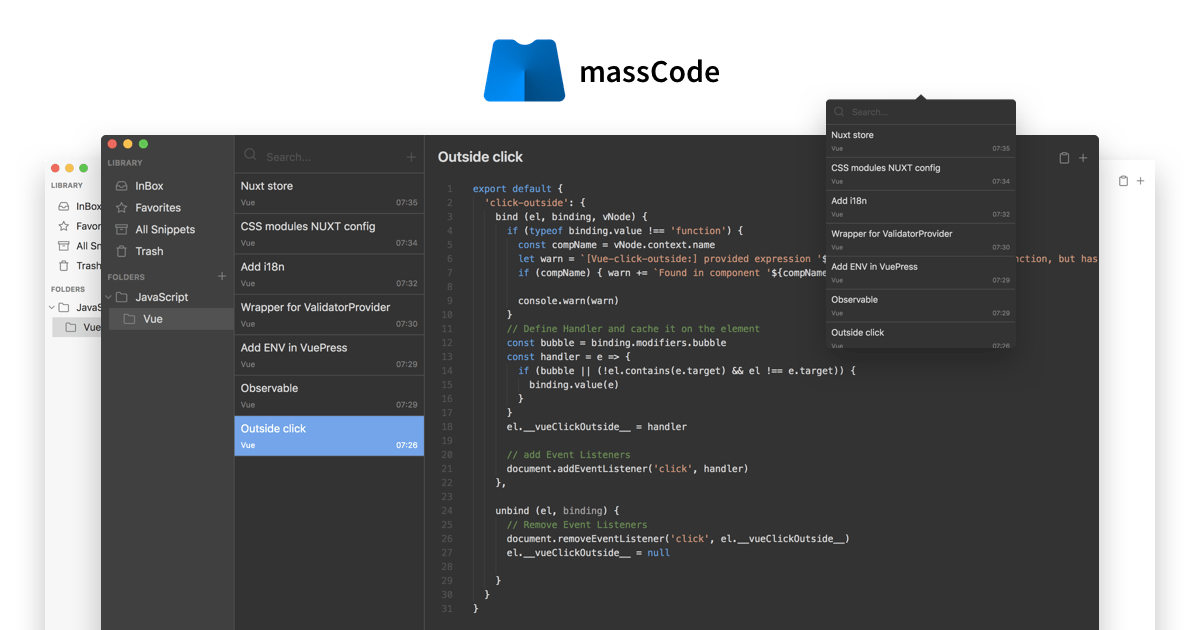Click the LIBRARY heading in the dark window
This screenshot has width=1200, height=630.
click(x=125, y=163)
